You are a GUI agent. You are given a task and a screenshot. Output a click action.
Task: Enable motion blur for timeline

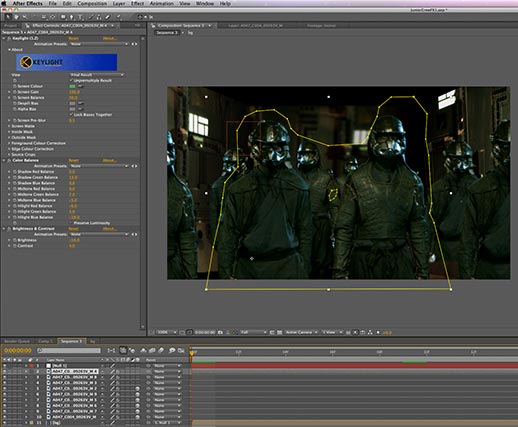pyautogui.click(x=161, y=350)
